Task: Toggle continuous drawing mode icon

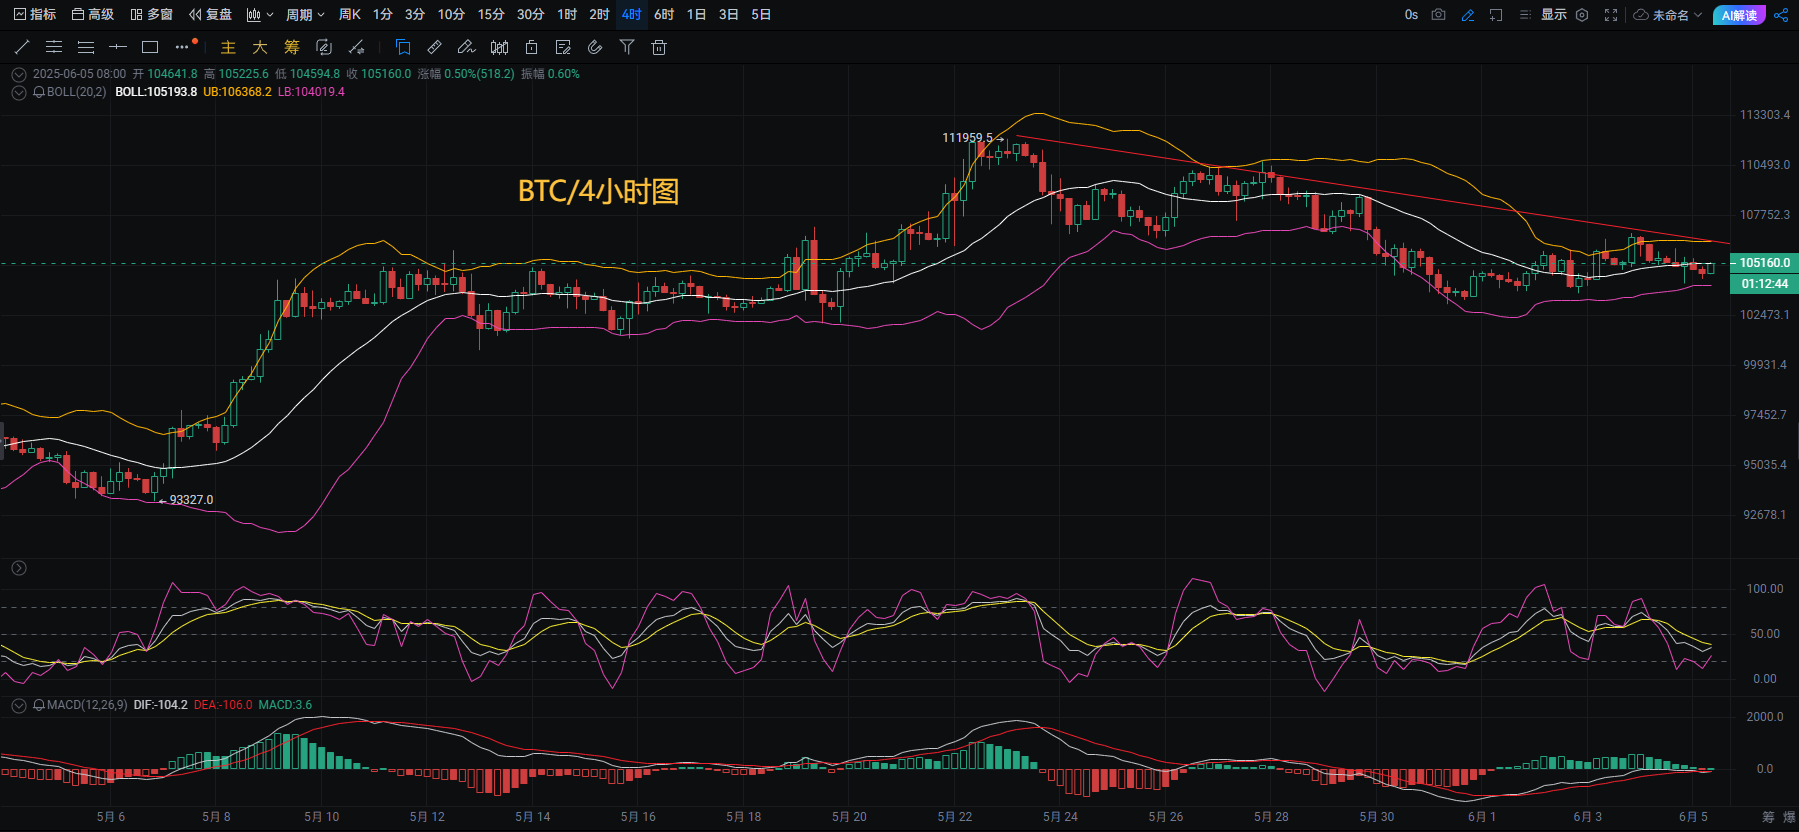Action: [x=324, y=47]
